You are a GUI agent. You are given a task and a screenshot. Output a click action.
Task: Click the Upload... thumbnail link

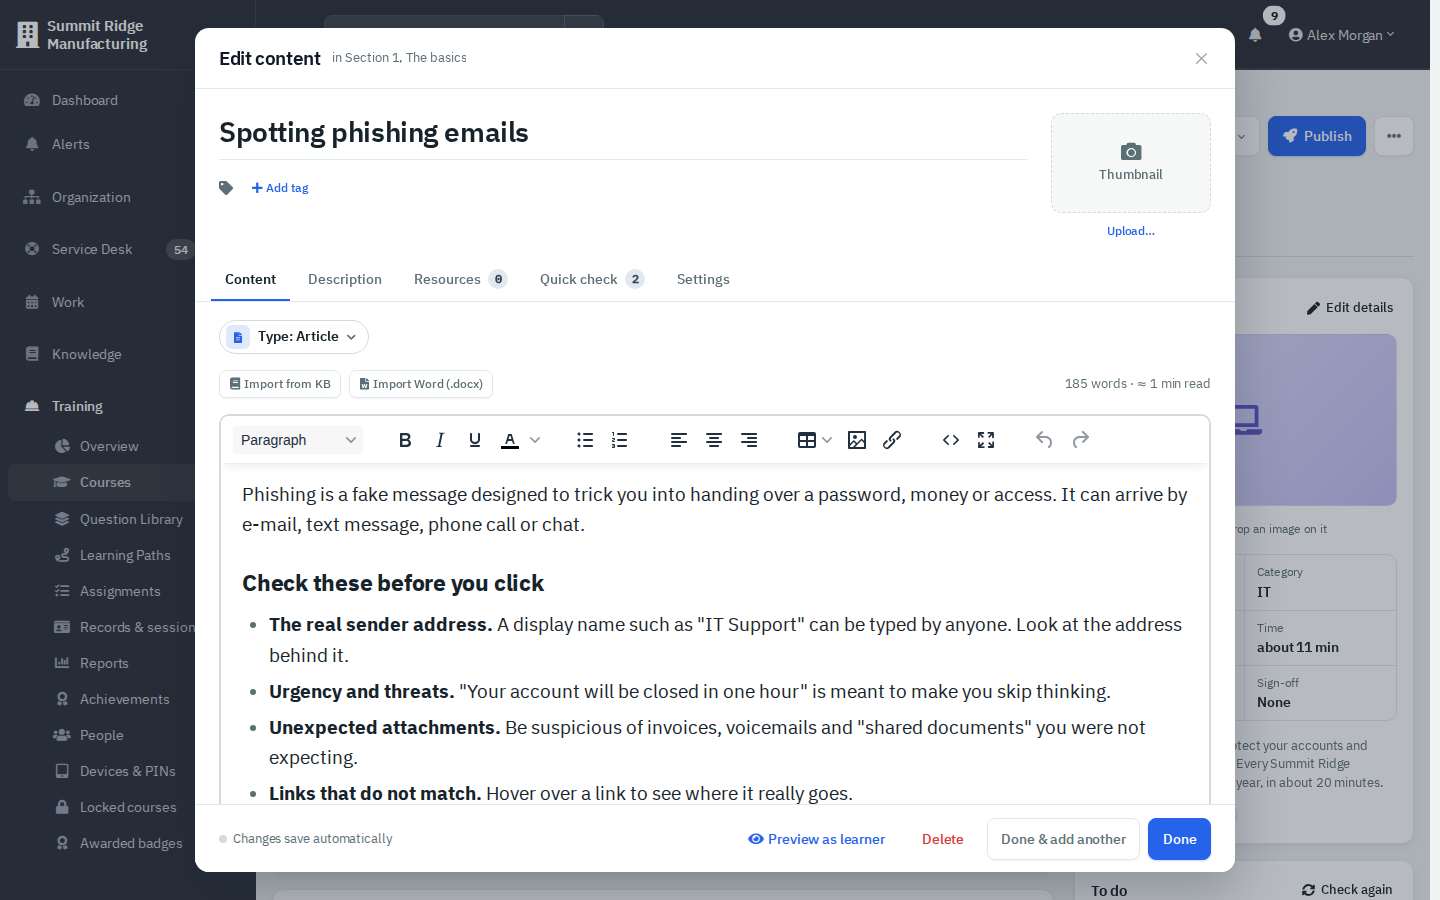1131,231
